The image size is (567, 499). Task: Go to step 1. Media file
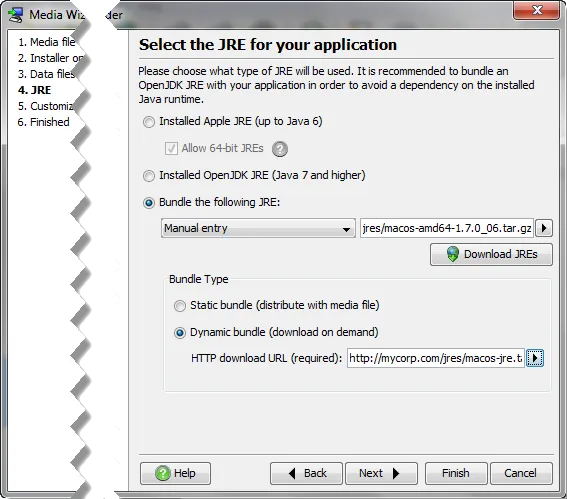(47, 42)
